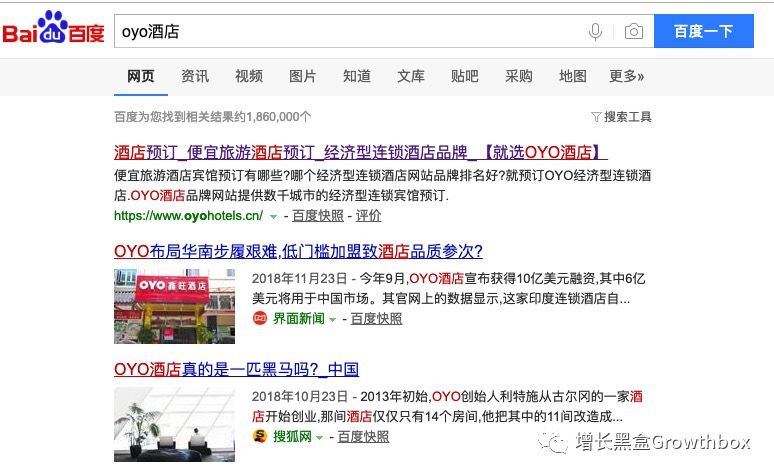Open OYO酒店真的是一匹黑马吗 result title

(x=236, y=369)
